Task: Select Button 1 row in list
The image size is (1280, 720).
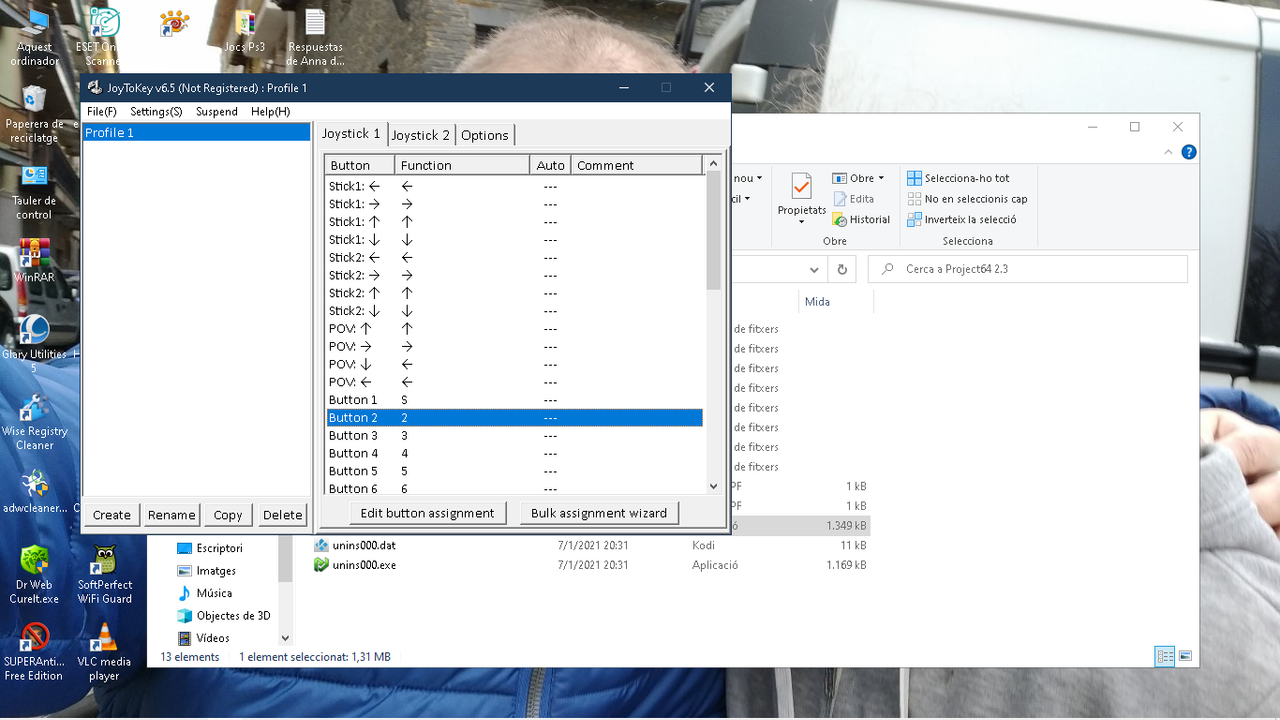Action: pyautogui.click(x=514, y=400)
